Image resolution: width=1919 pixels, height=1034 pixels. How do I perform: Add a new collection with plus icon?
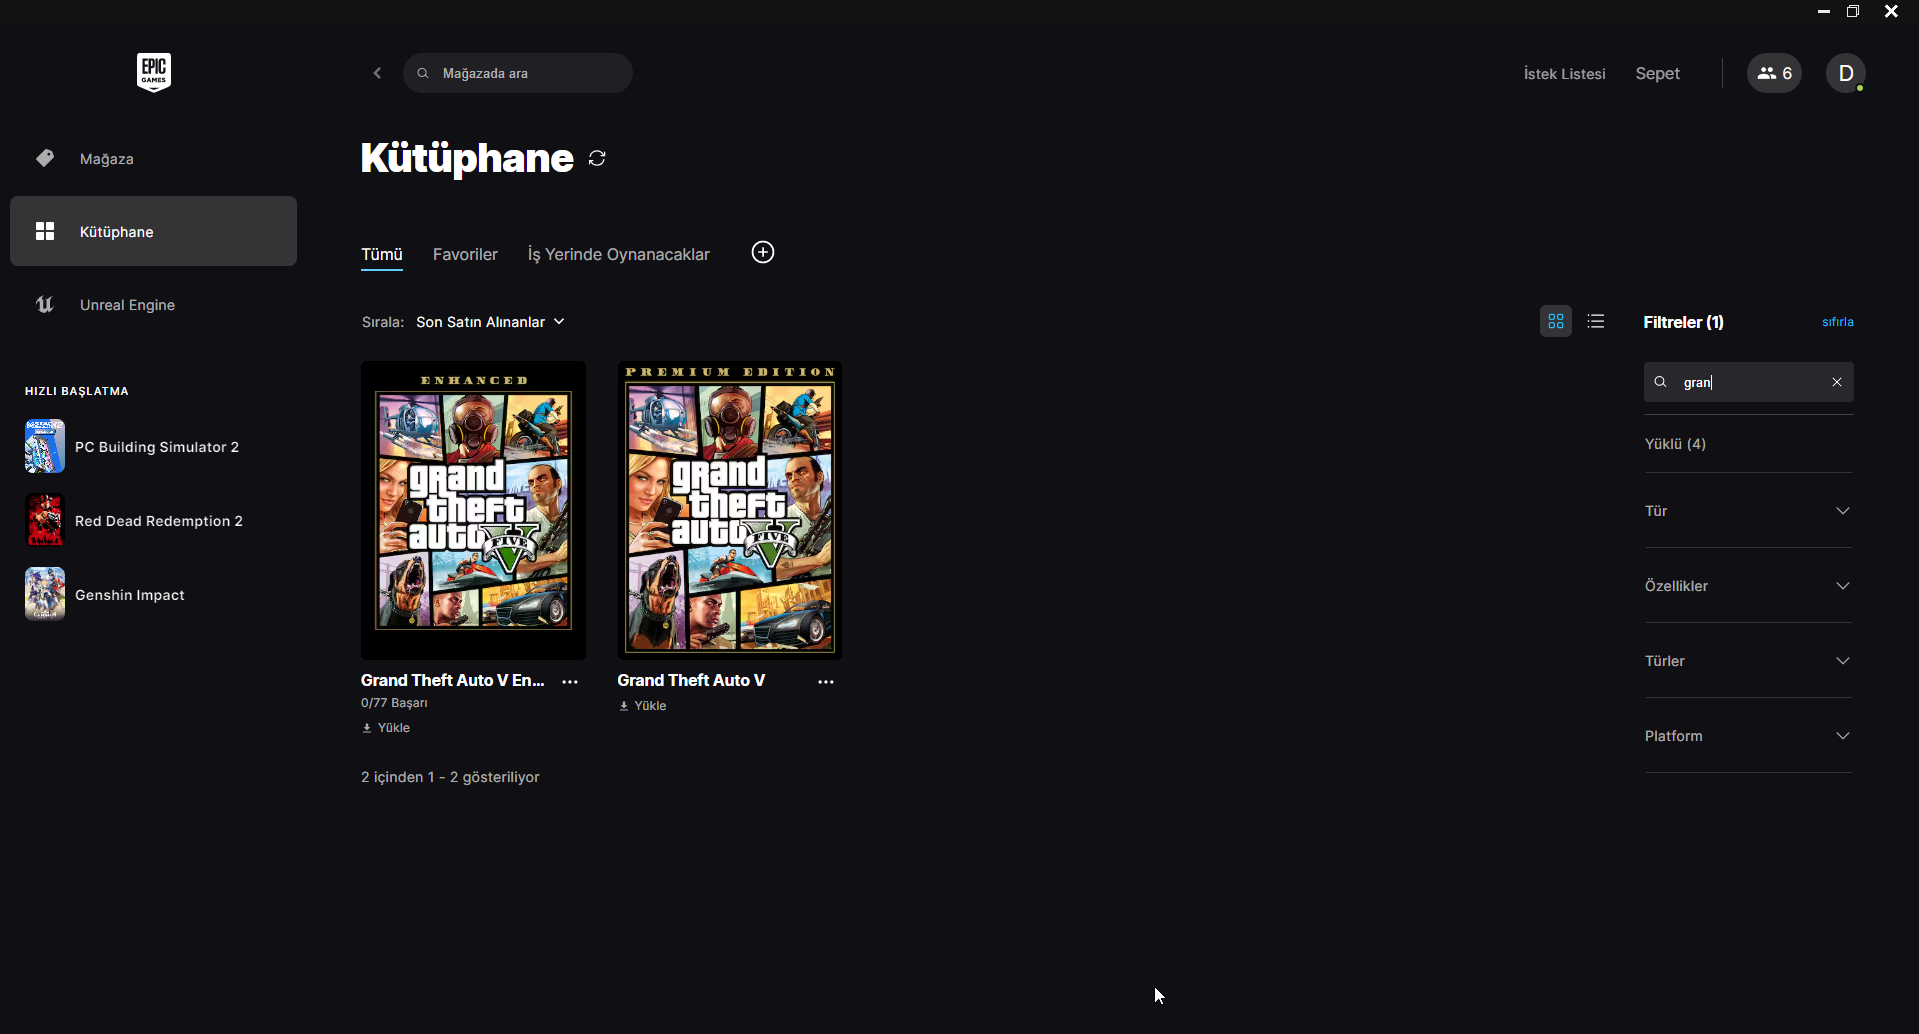pyautogui.click(x=763, y=252)
